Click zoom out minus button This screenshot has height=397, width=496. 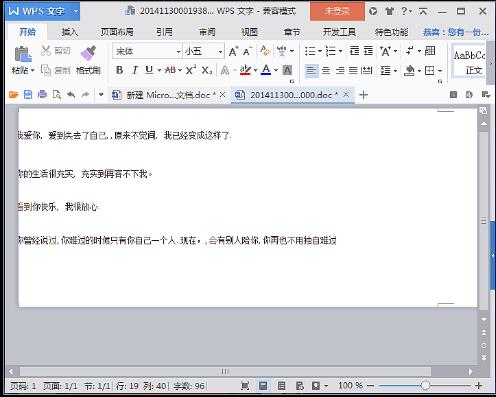pos(371,386)
